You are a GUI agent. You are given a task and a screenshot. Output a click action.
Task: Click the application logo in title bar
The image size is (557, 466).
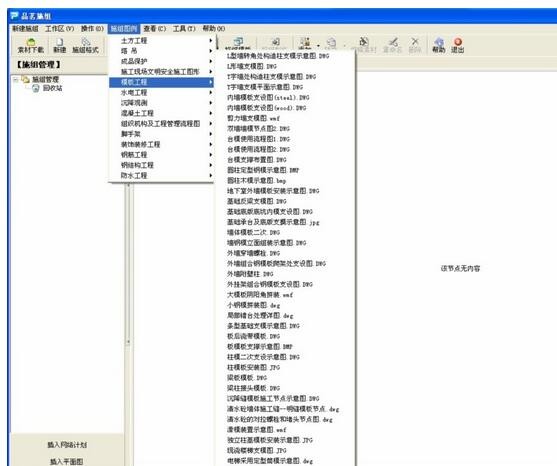coord(14,16)
